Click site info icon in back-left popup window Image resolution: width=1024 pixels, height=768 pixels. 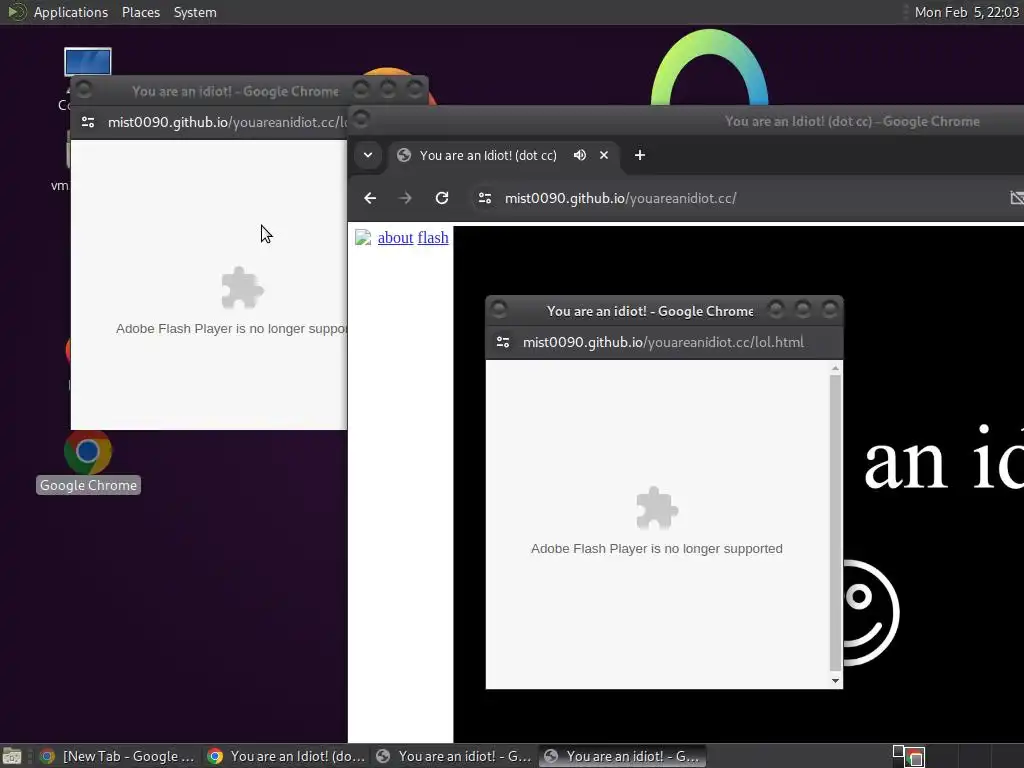tap(88, 122)
